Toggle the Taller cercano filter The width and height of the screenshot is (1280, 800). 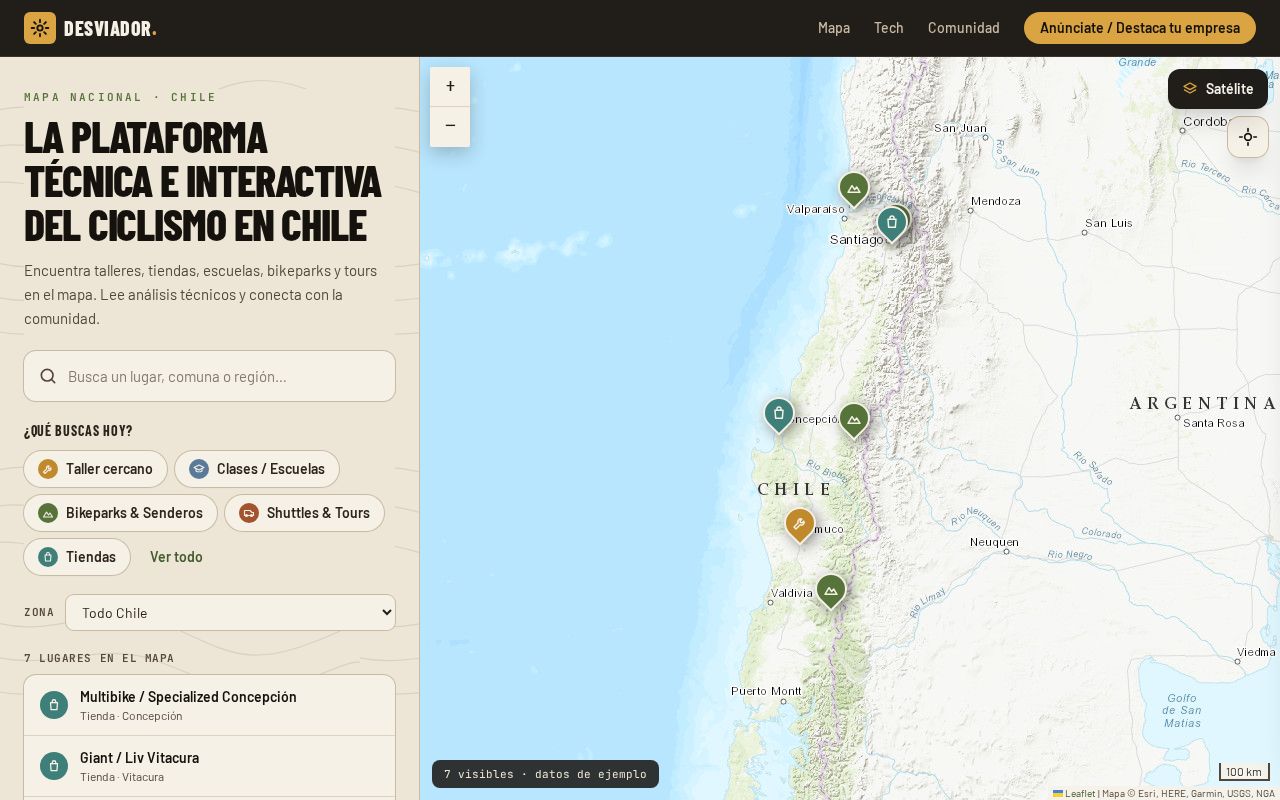pos(95,469)
